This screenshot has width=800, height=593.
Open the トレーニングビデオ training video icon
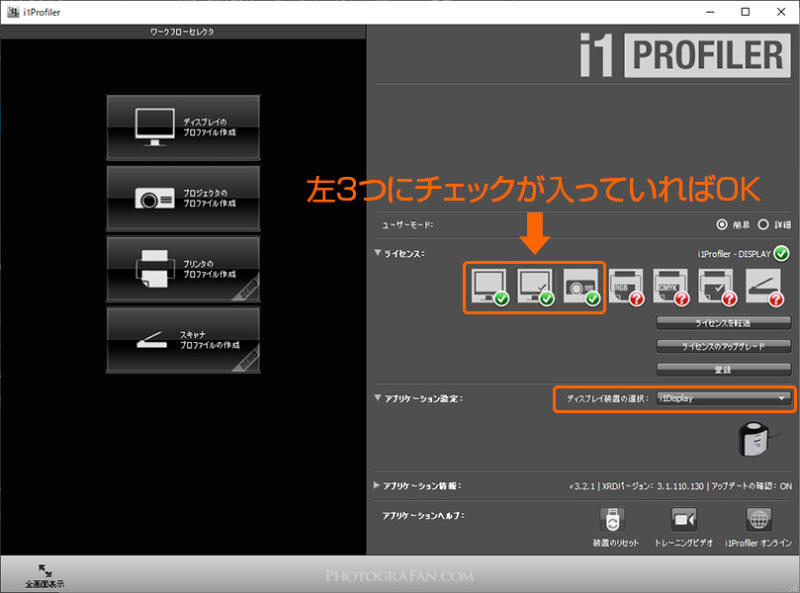pos(684,521)
